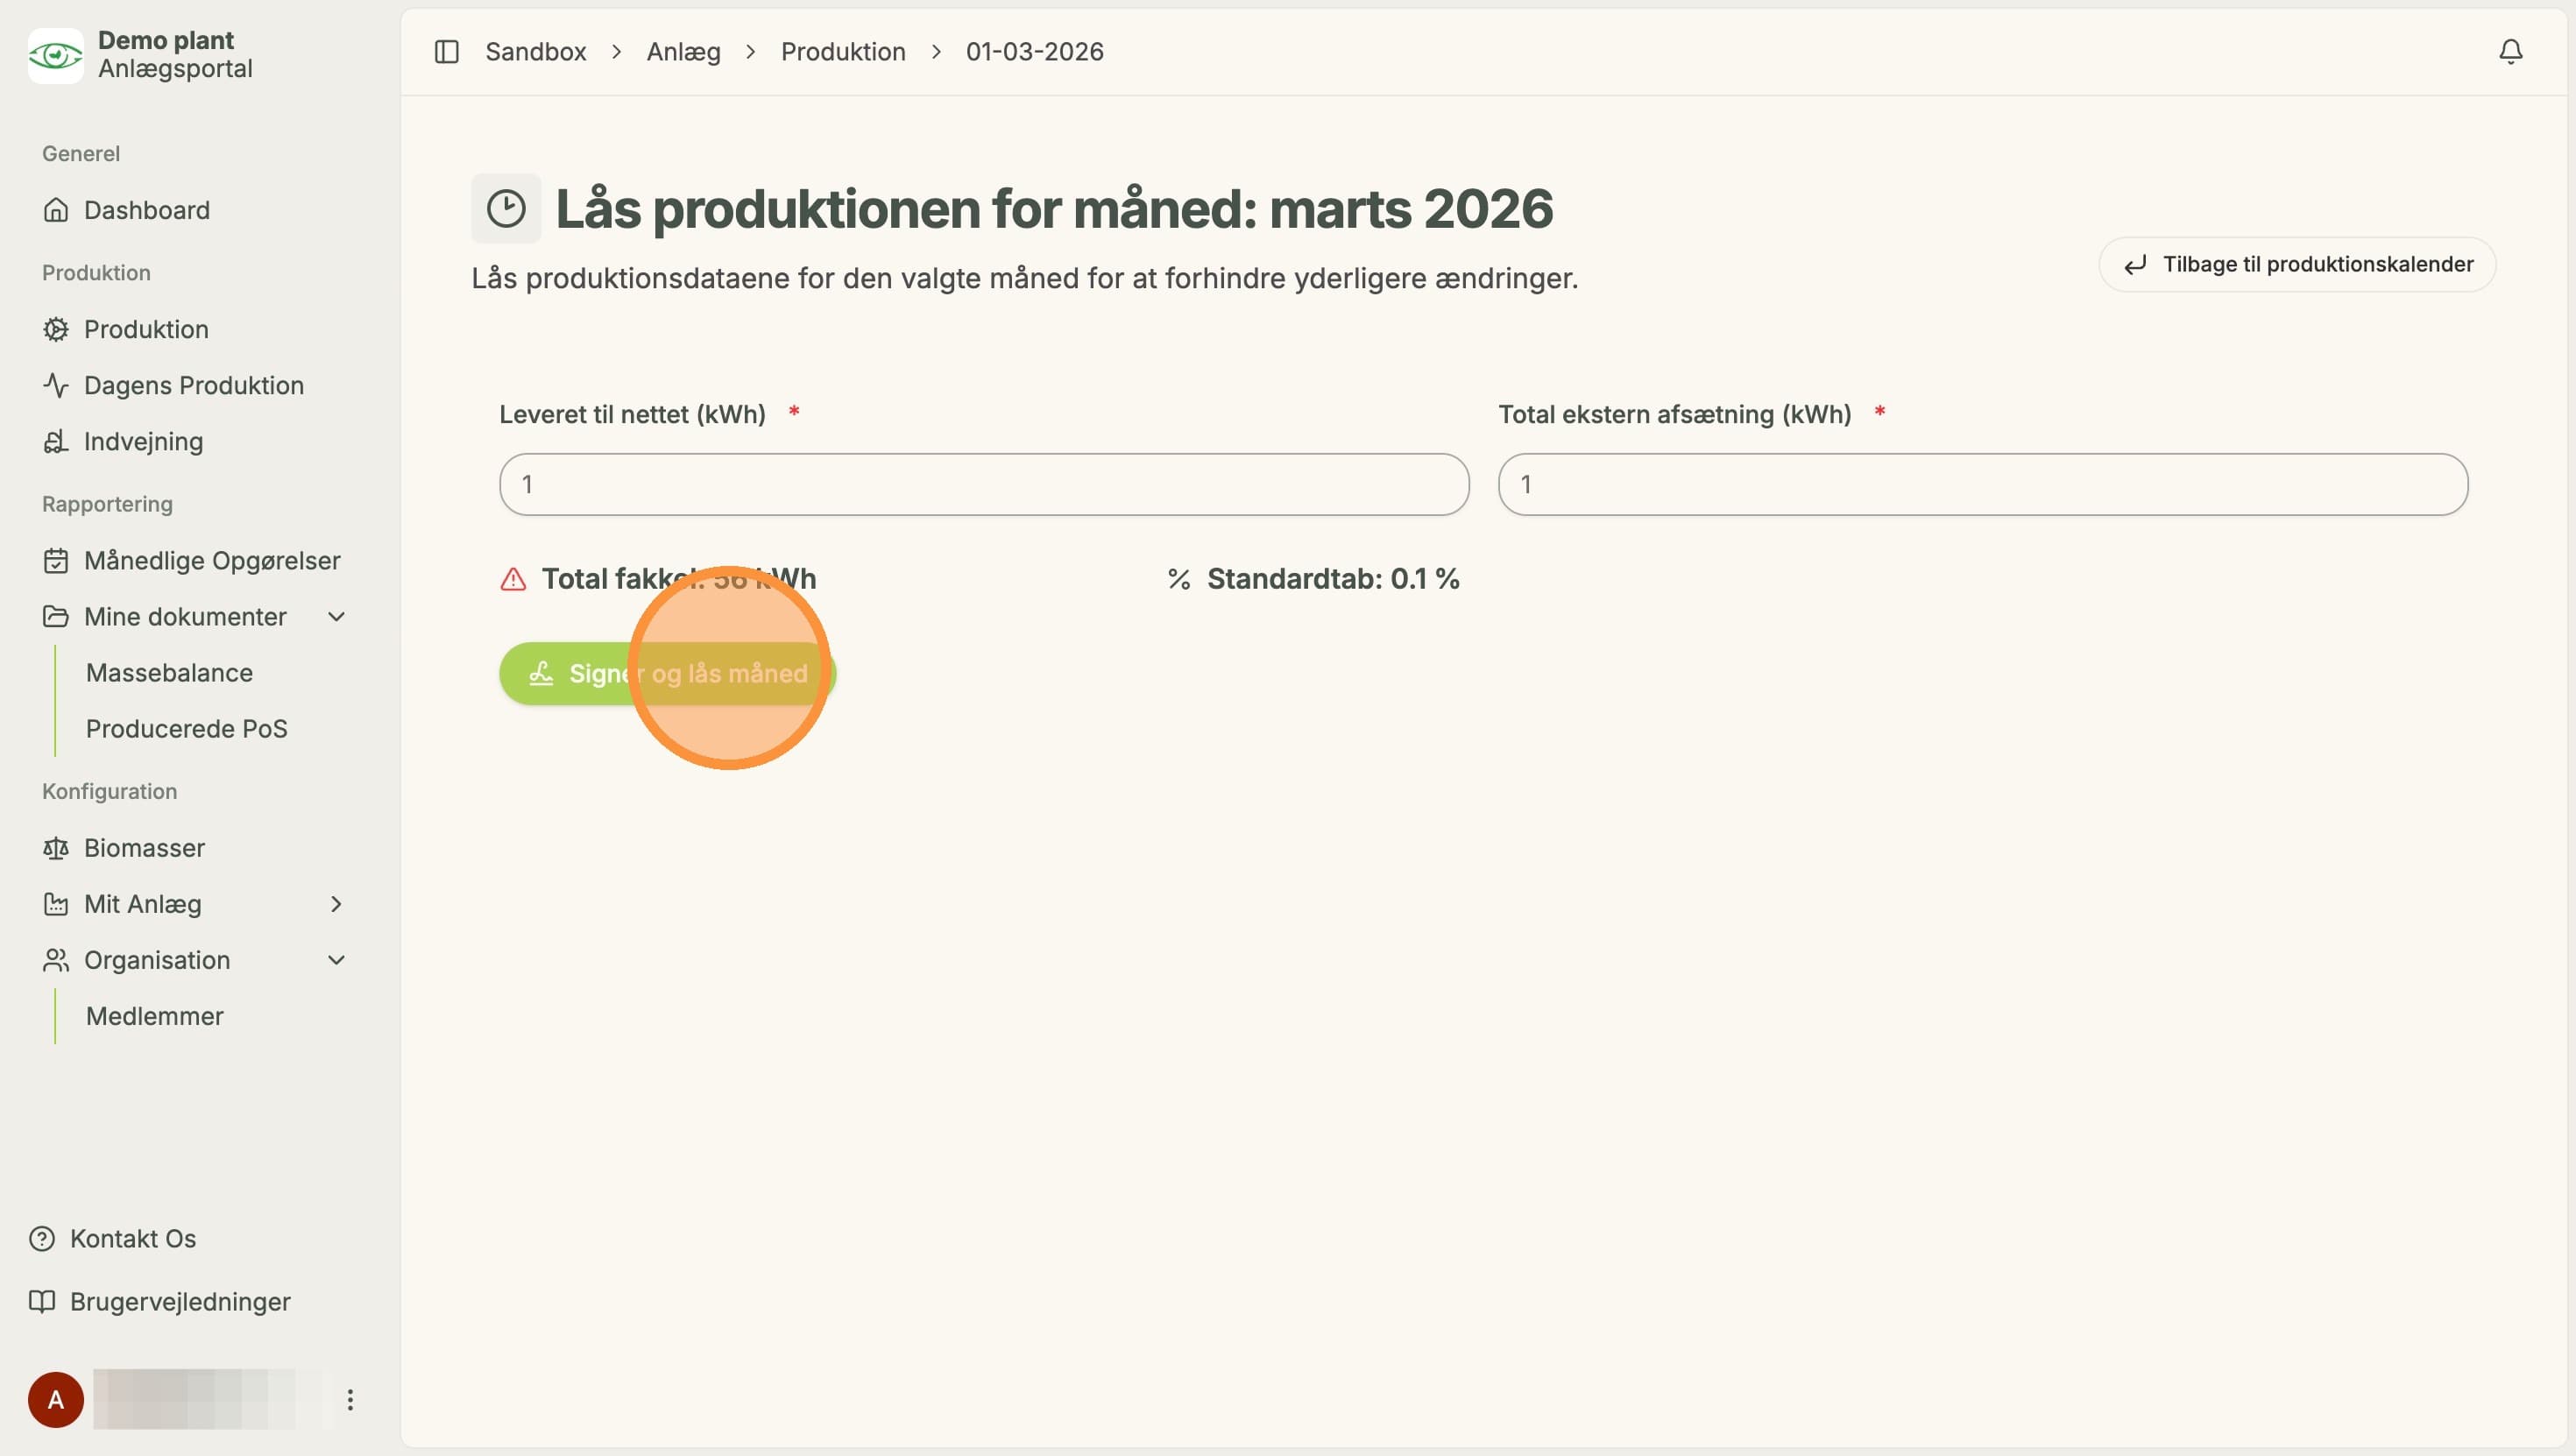Collapse the Organisation section
Image resolution: width=2576 pixels, height=1456 pixels.
click(337, 959)
